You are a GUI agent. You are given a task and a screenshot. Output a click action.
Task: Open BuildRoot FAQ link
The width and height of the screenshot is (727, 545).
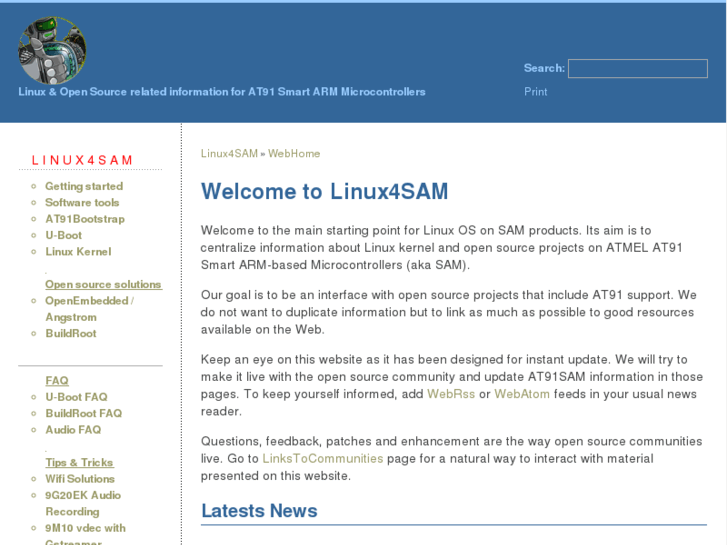click(83, 413)
